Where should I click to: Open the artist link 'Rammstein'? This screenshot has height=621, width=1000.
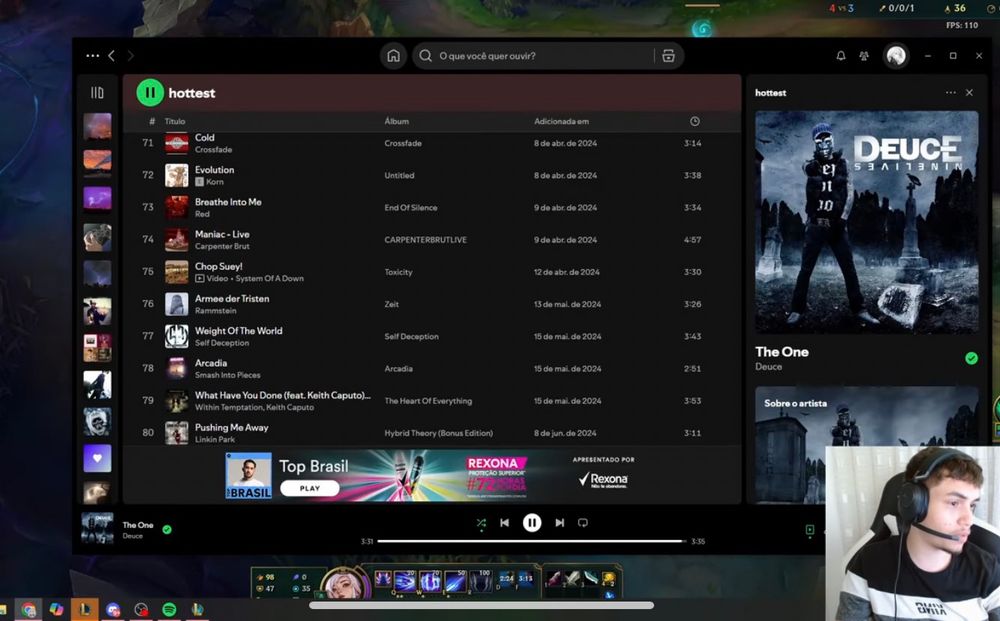point(216,310)
